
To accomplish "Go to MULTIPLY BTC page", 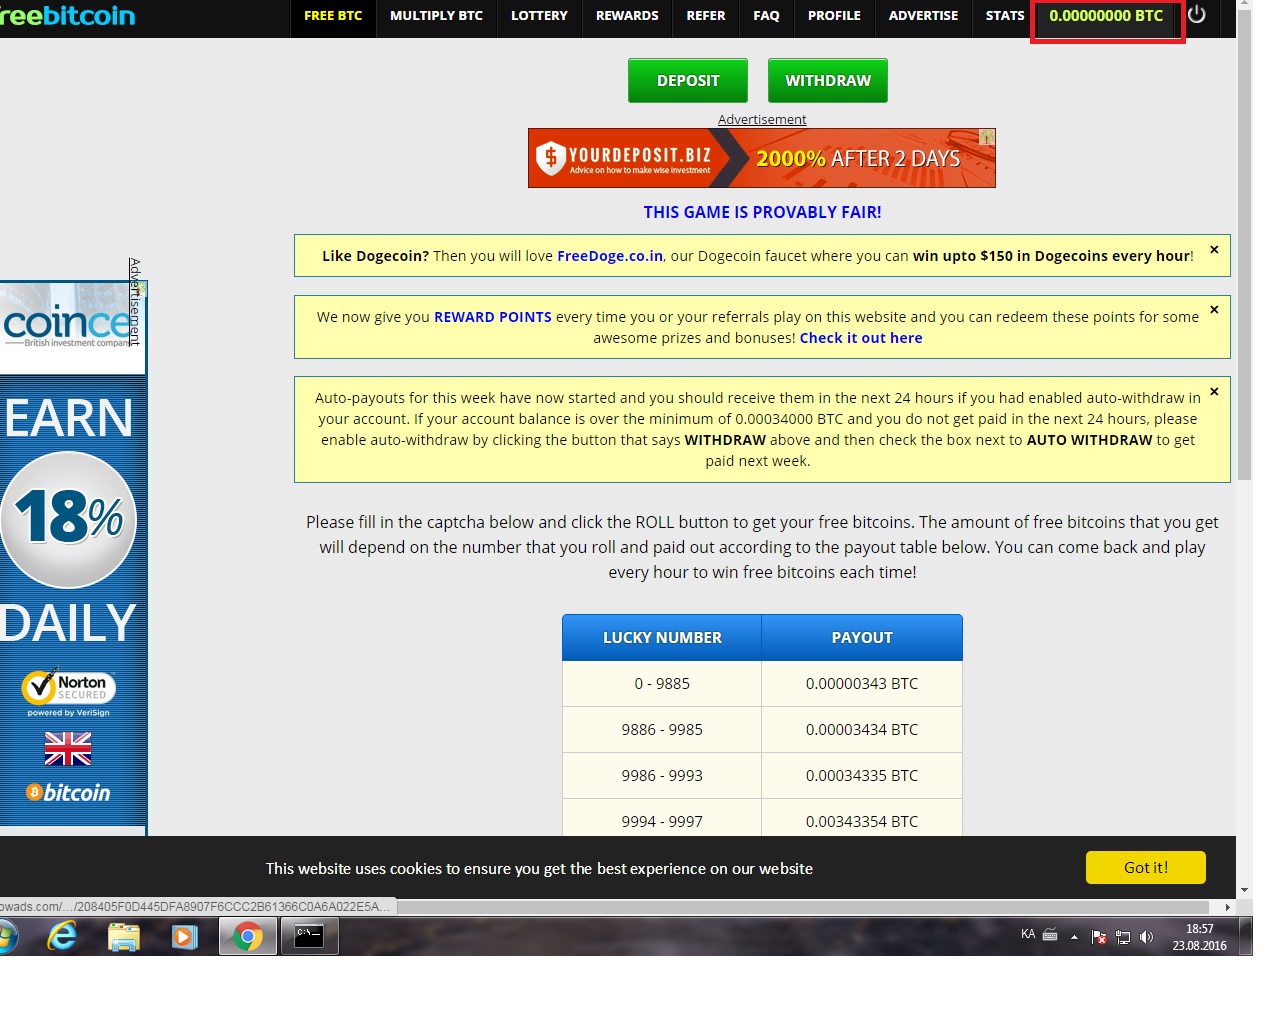I will (x=436, y=16).
